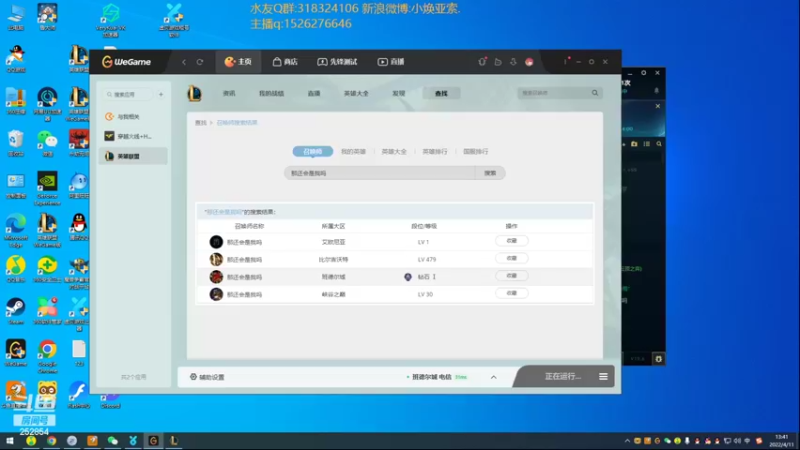800x450 pixels.
Task: Open the 查找 sub-tab
Action: click(441, 93)
